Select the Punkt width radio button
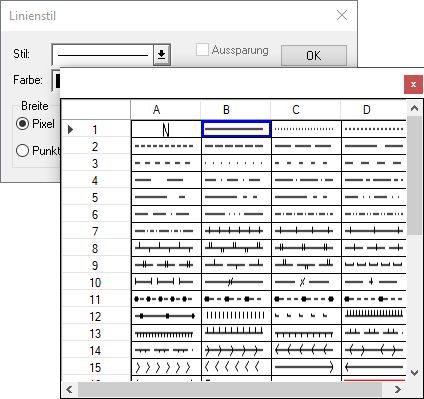Image resolution: width=424 pixels, height=399 pixels. tap(22, 151)
